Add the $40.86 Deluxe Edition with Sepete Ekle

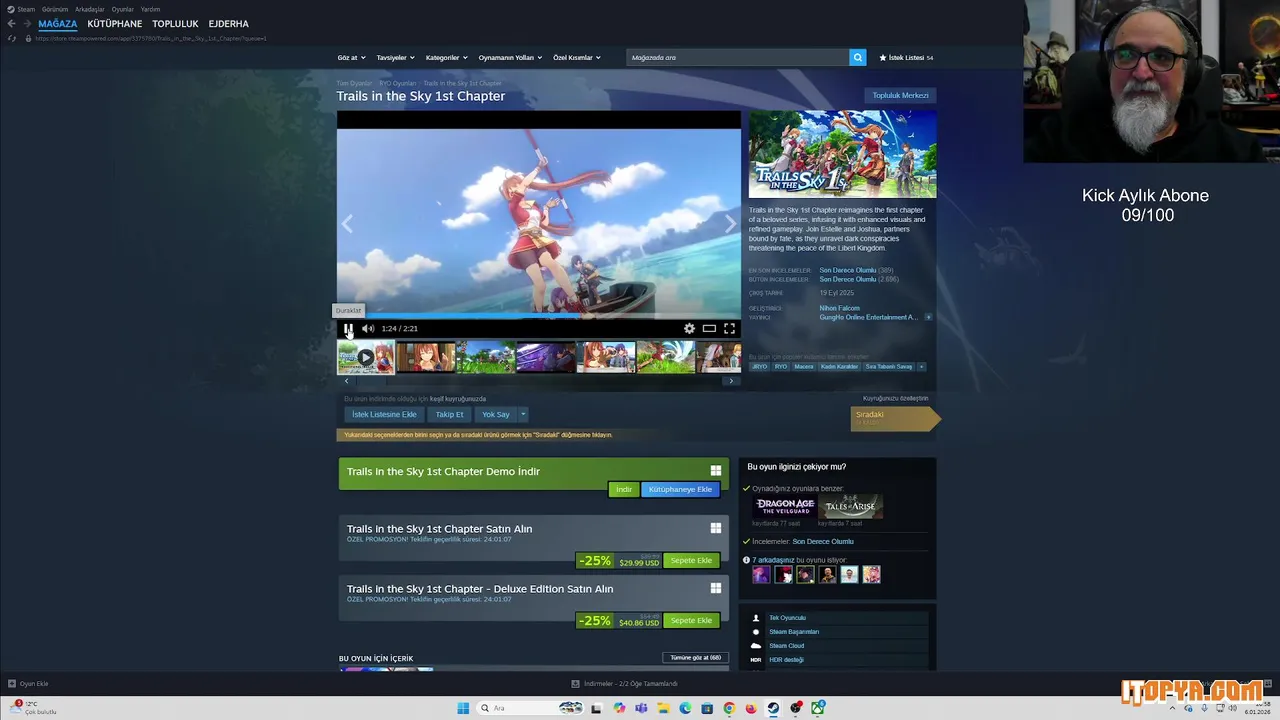point(691,620)
